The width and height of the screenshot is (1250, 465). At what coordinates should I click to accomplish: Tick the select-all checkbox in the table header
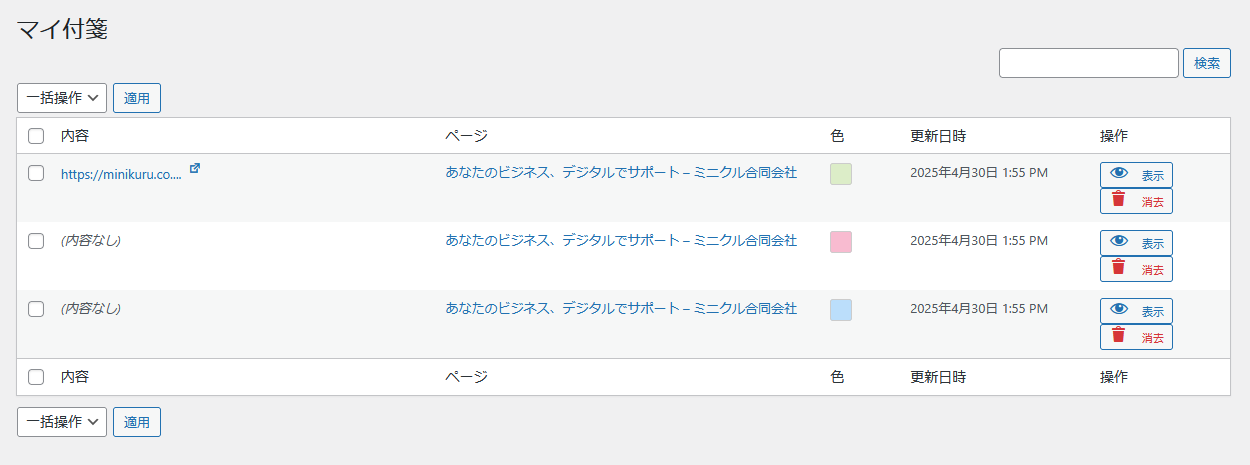tap(36, 136)
